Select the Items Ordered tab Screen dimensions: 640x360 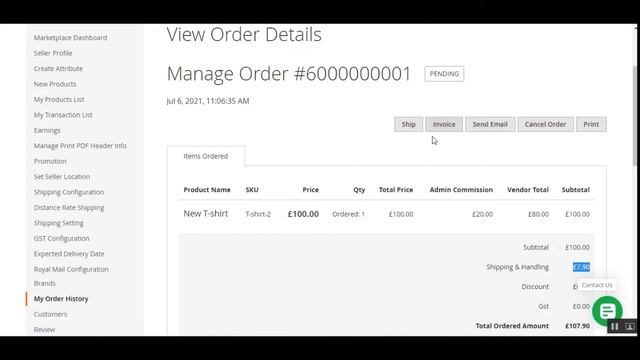pos(206,156)
